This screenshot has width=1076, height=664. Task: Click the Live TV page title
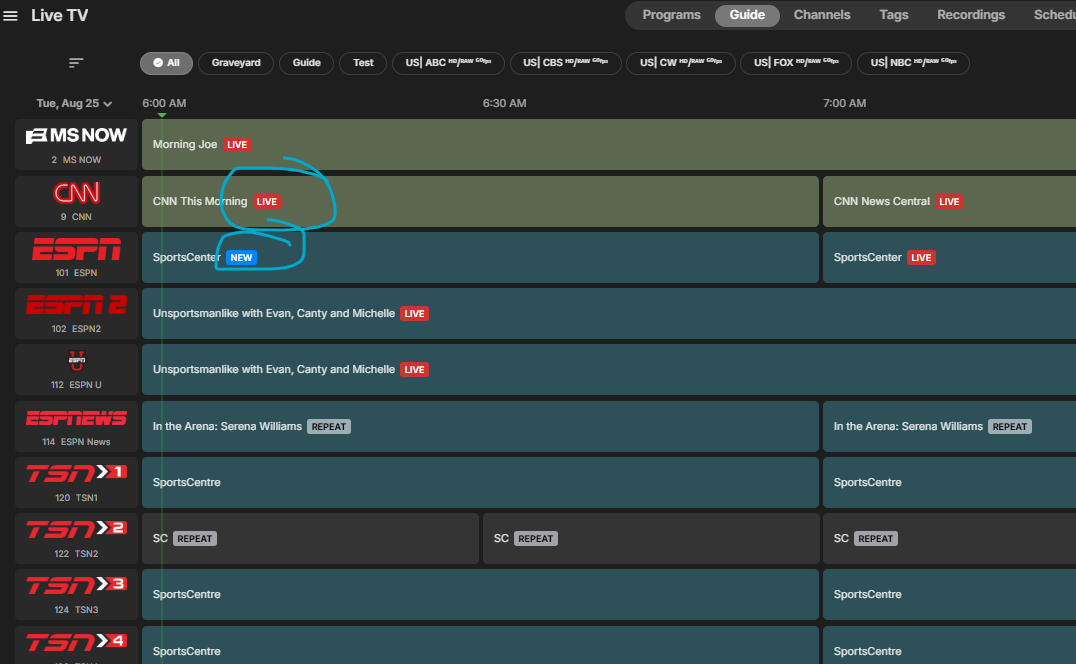coord(60,15)
